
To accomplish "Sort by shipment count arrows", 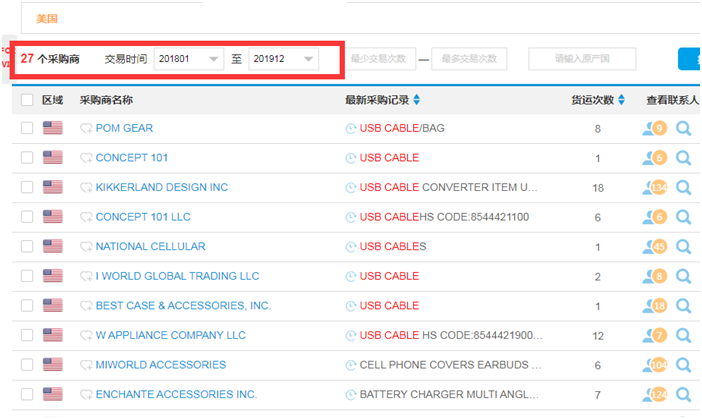I will click(x=621, y=100).
